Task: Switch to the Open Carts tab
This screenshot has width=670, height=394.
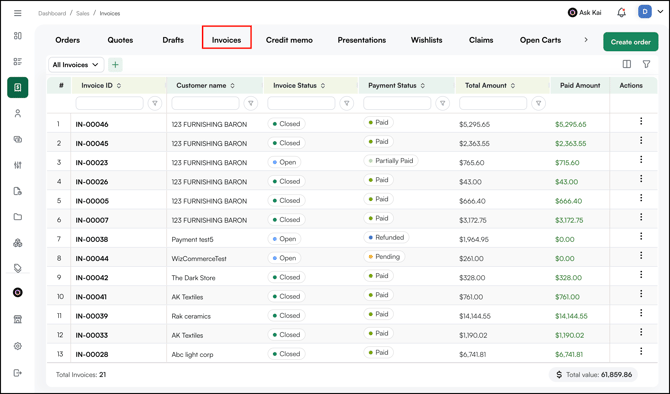Action: click(540, 40)
